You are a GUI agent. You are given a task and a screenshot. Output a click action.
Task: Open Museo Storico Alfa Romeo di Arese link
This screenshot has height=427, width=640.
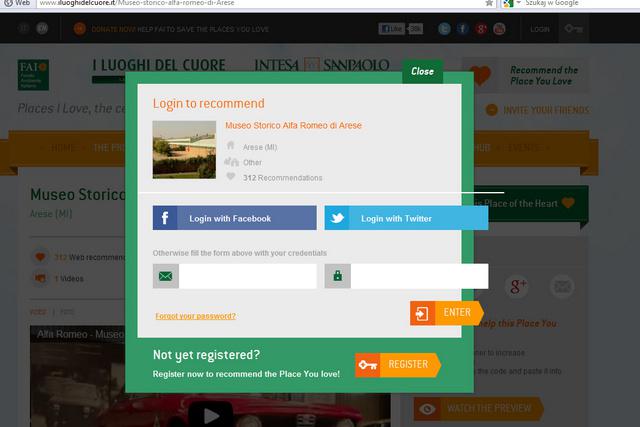pyautogui.click(x=293, y=125)
